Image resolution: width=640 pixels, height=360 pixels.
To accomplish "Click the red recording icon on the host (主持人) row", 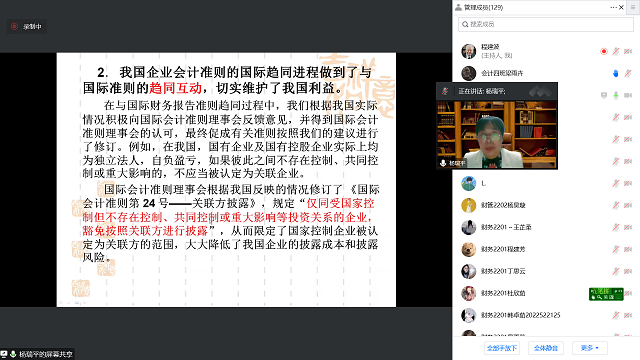I will pyautogui.click(x=604, y=51).
